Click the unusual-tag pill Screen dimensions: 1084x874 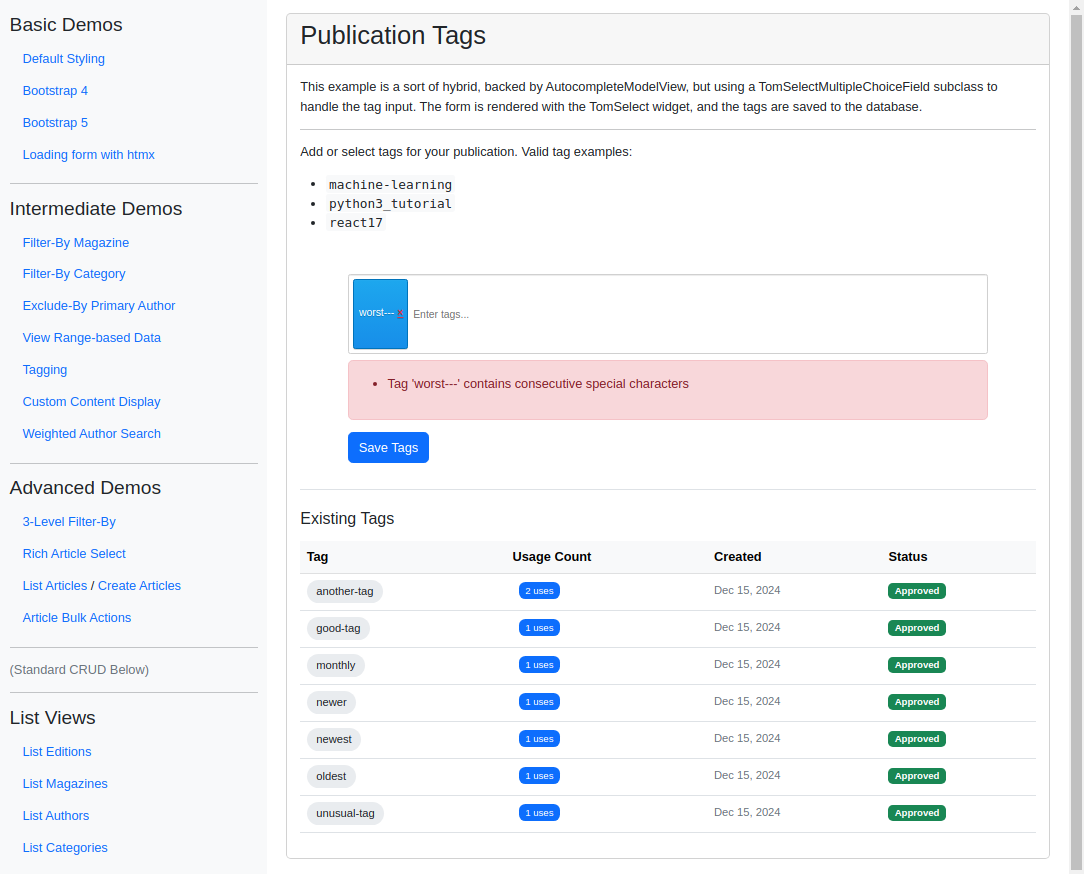345,813
